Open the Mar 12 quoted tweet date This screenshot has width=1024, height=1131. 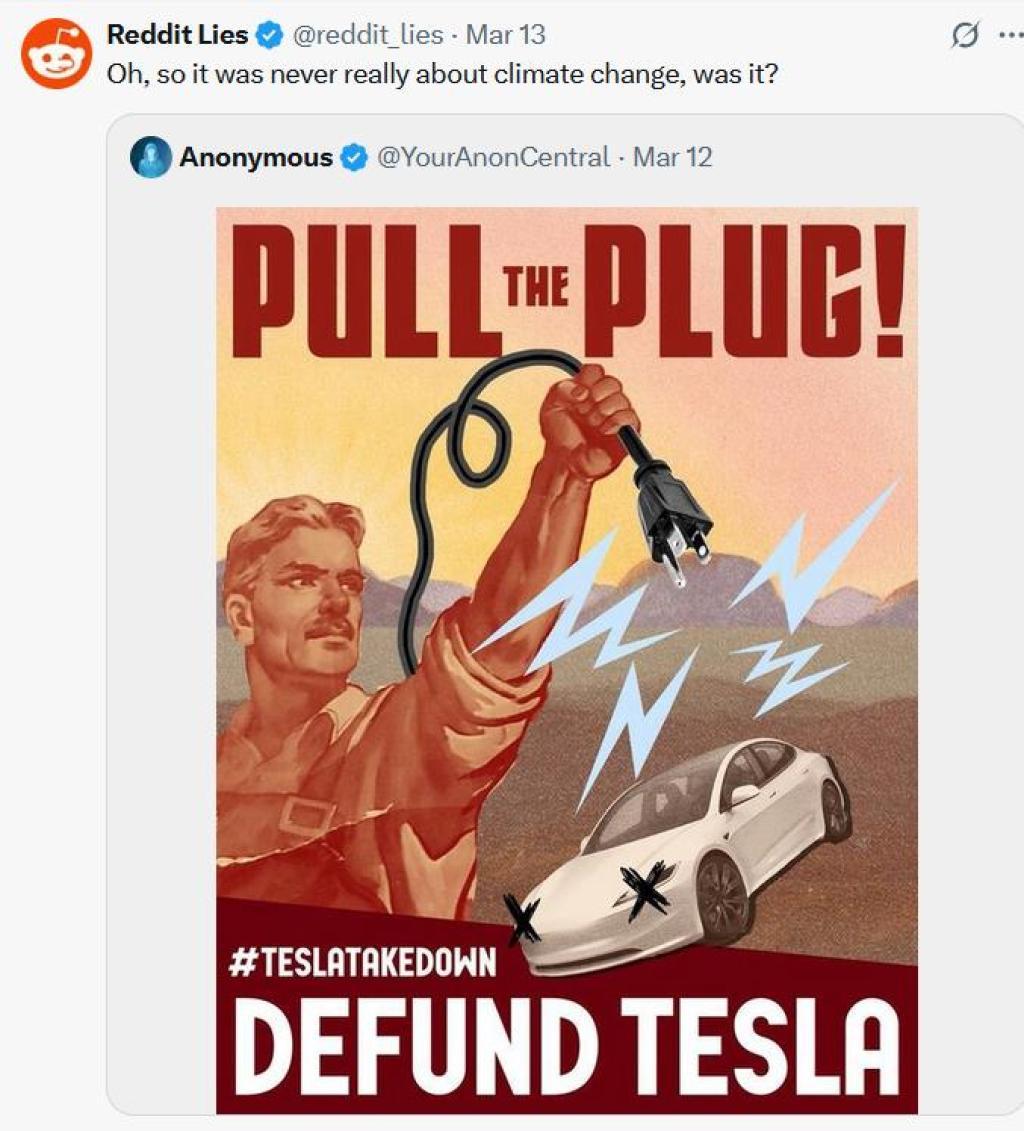click(x=672, y=157)
